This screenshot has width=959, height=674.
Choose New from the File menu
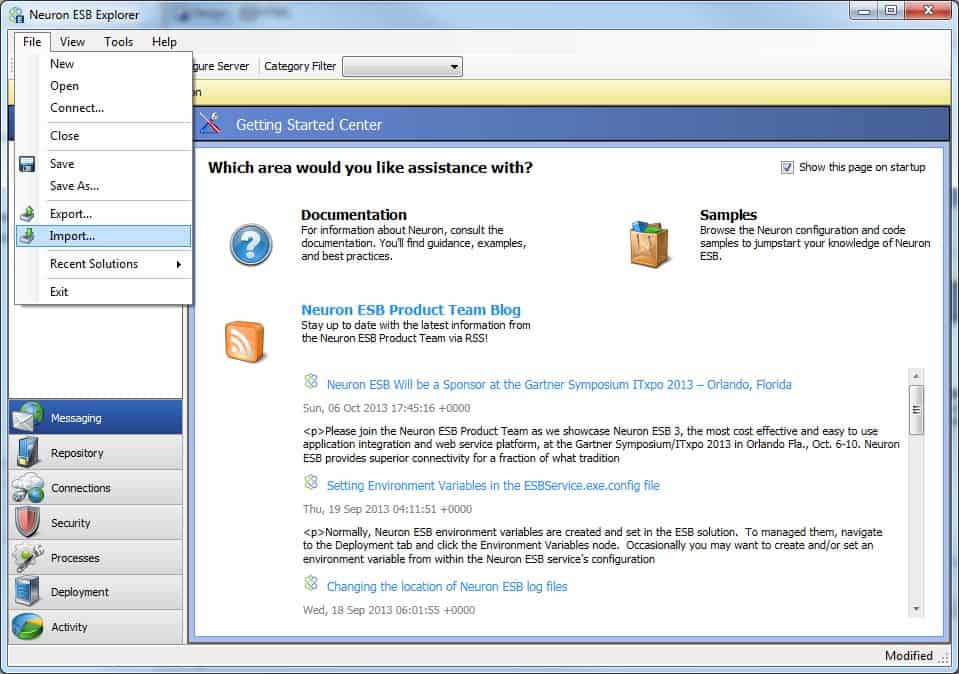[103, 64]
